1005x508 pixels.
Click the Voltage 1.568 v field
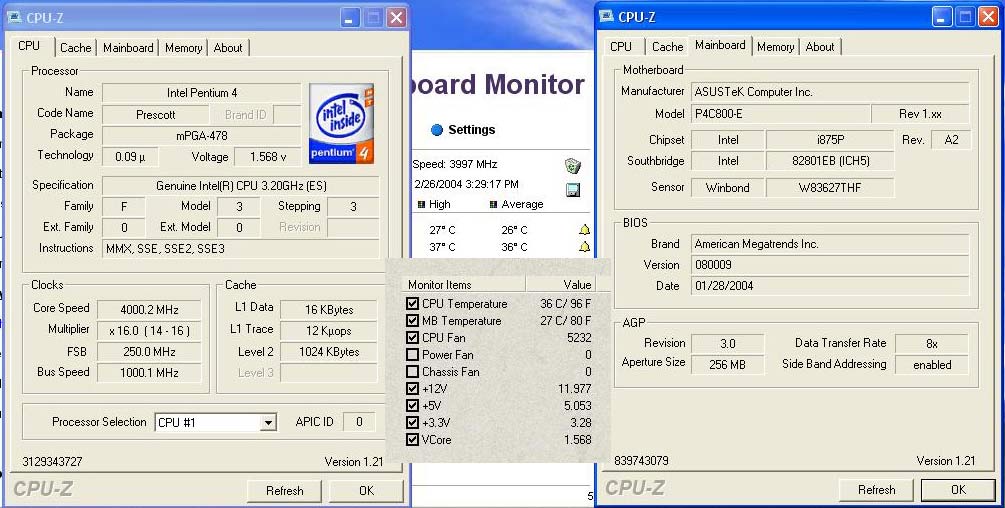pyautogui.click(x=269, y=157)
